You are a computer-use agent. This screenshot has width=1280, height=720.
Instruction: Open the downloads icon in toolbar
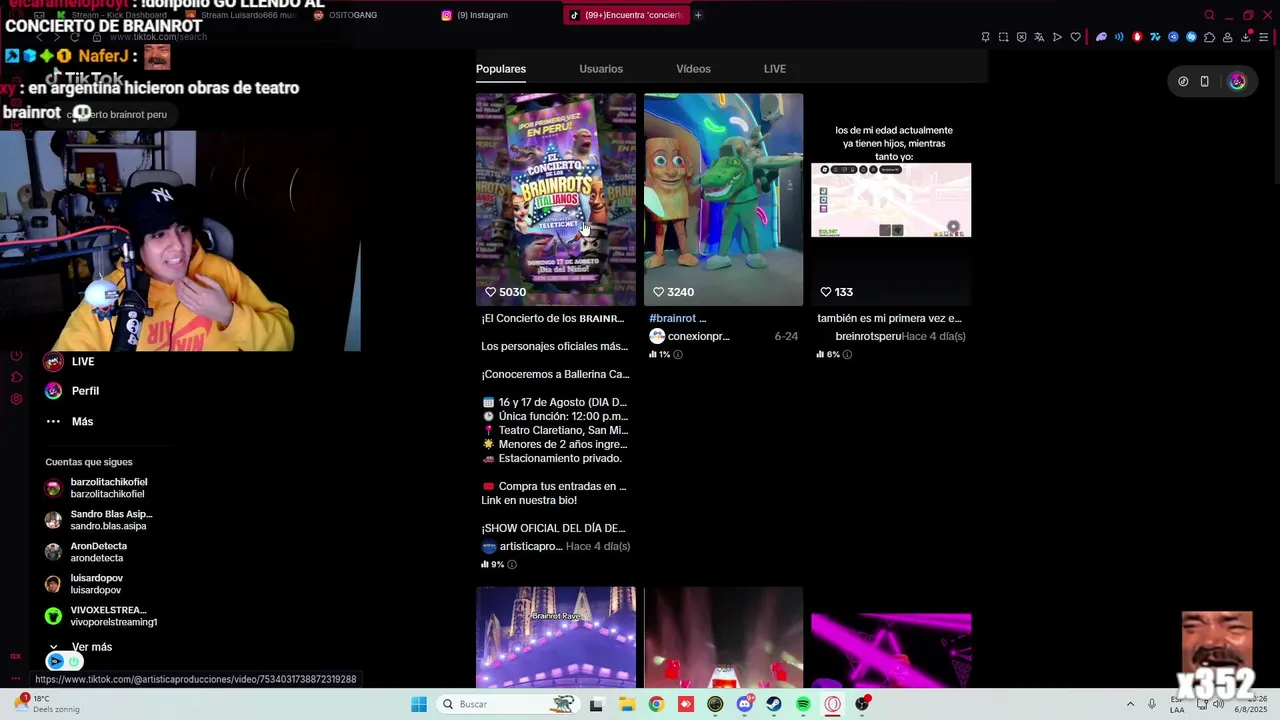(1246, 37)
